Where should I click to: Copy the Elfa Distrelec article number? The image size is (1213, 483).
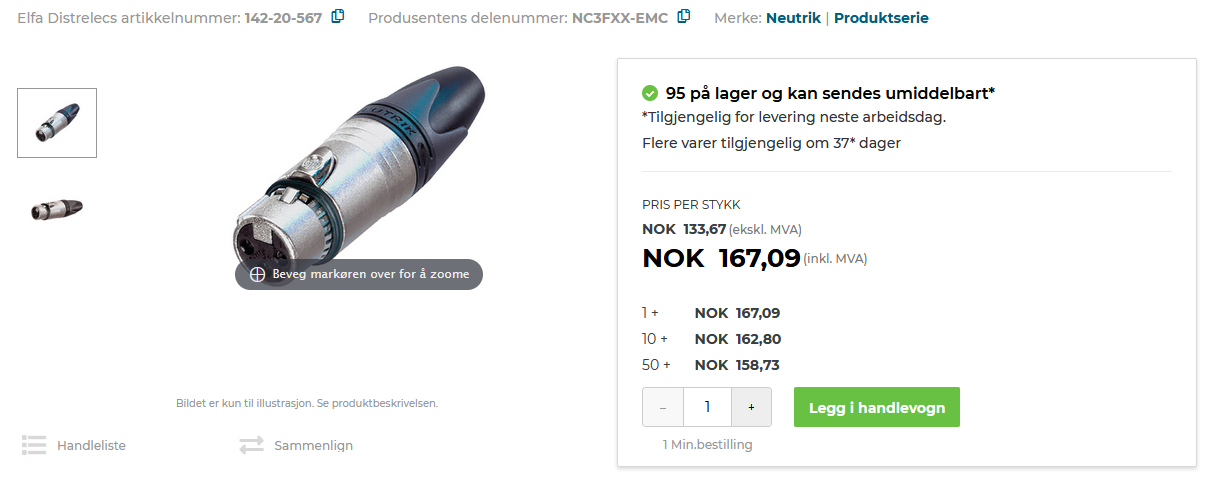tap(338, 16)
